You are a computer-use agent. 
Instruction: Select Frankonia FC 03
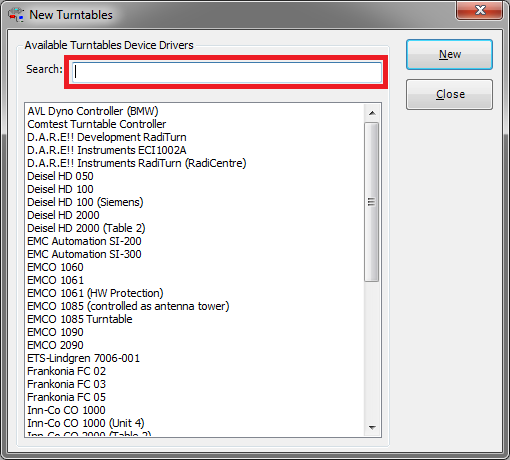tap(66, 384)
